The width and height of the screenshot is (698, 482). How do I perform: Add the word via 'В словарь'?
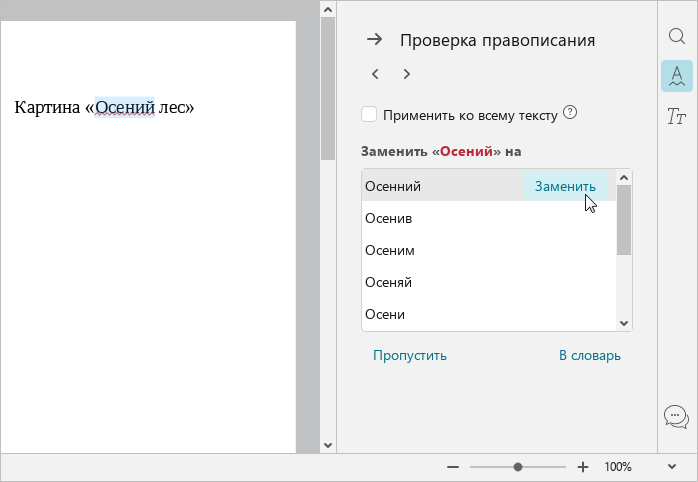[589, 356]
